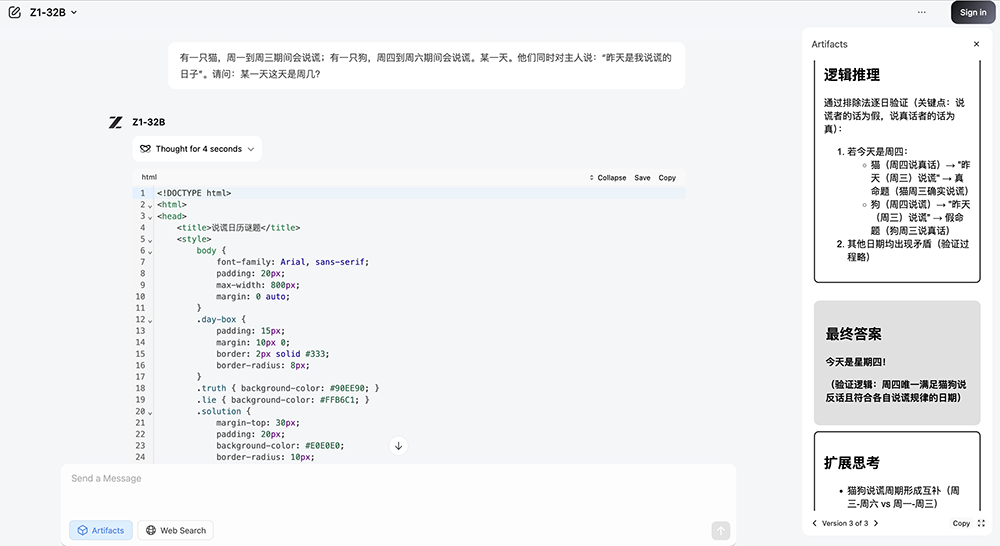Go to next artifact version
Viewport: 1000px width, 546px height.
876,523
